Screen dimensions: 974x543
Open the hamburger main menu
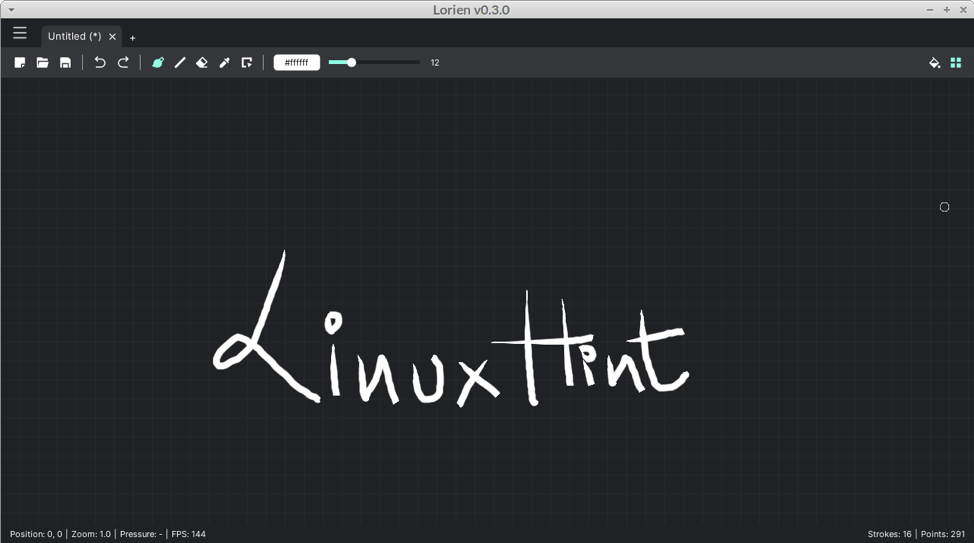pyautogui.click(x=20, y=33)
